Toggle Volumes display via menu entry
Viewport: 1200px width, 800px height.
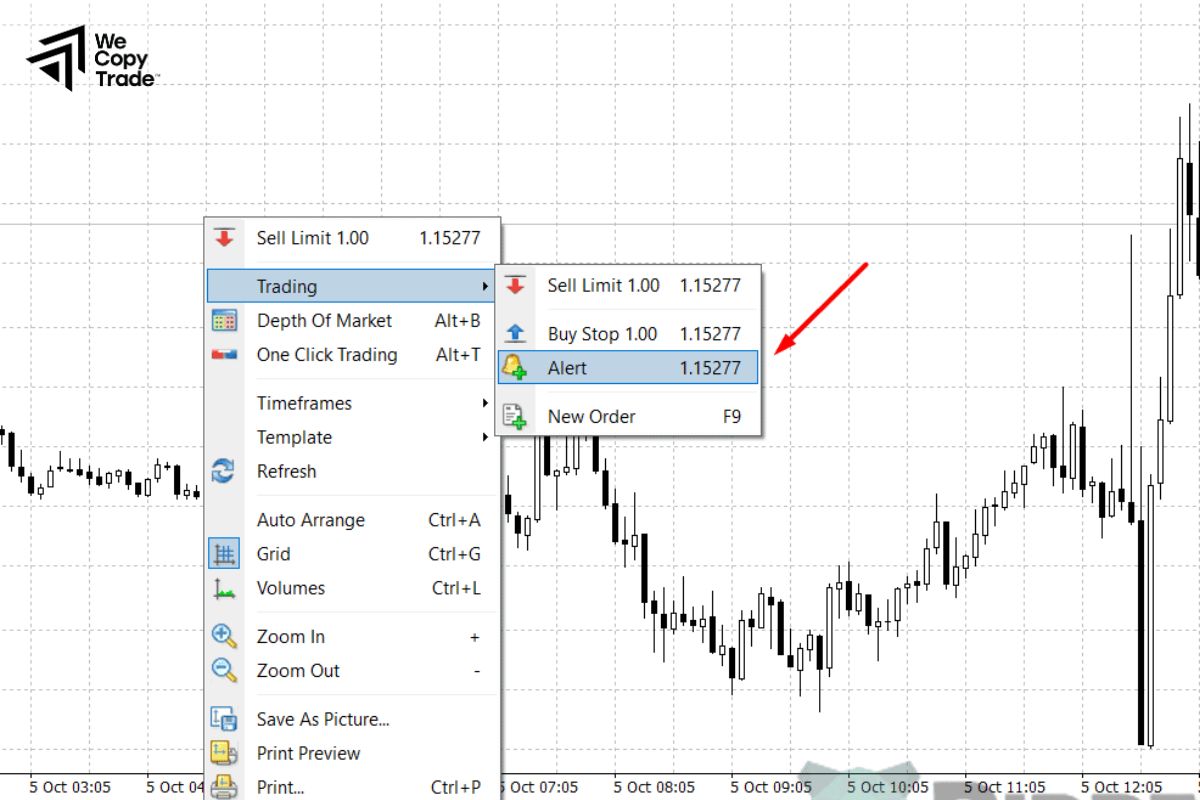click(x=290, y=588)
